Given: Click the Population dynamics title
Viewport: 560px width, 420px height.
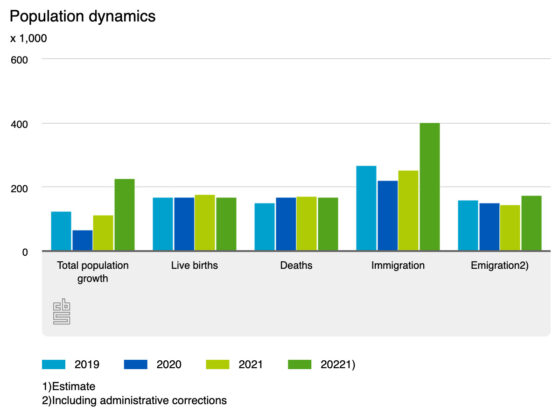Looking at the screenshot, I should [x=82, y=16].
